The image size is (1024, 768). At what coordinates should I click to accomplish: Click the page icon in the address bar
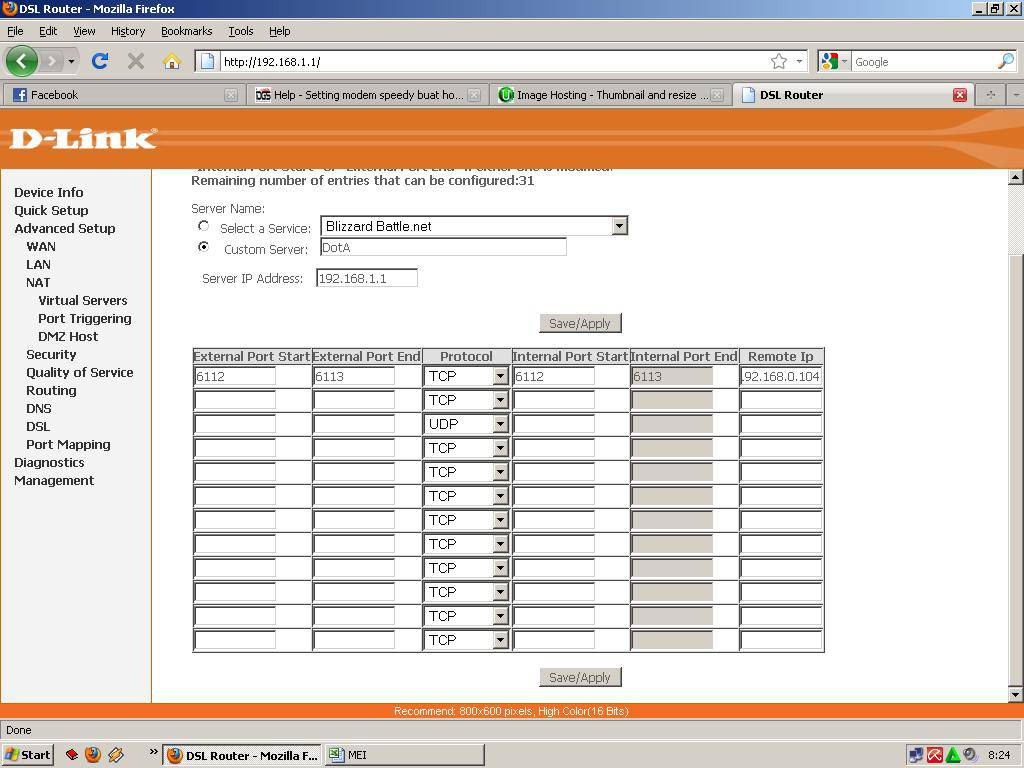click(207, 61)
